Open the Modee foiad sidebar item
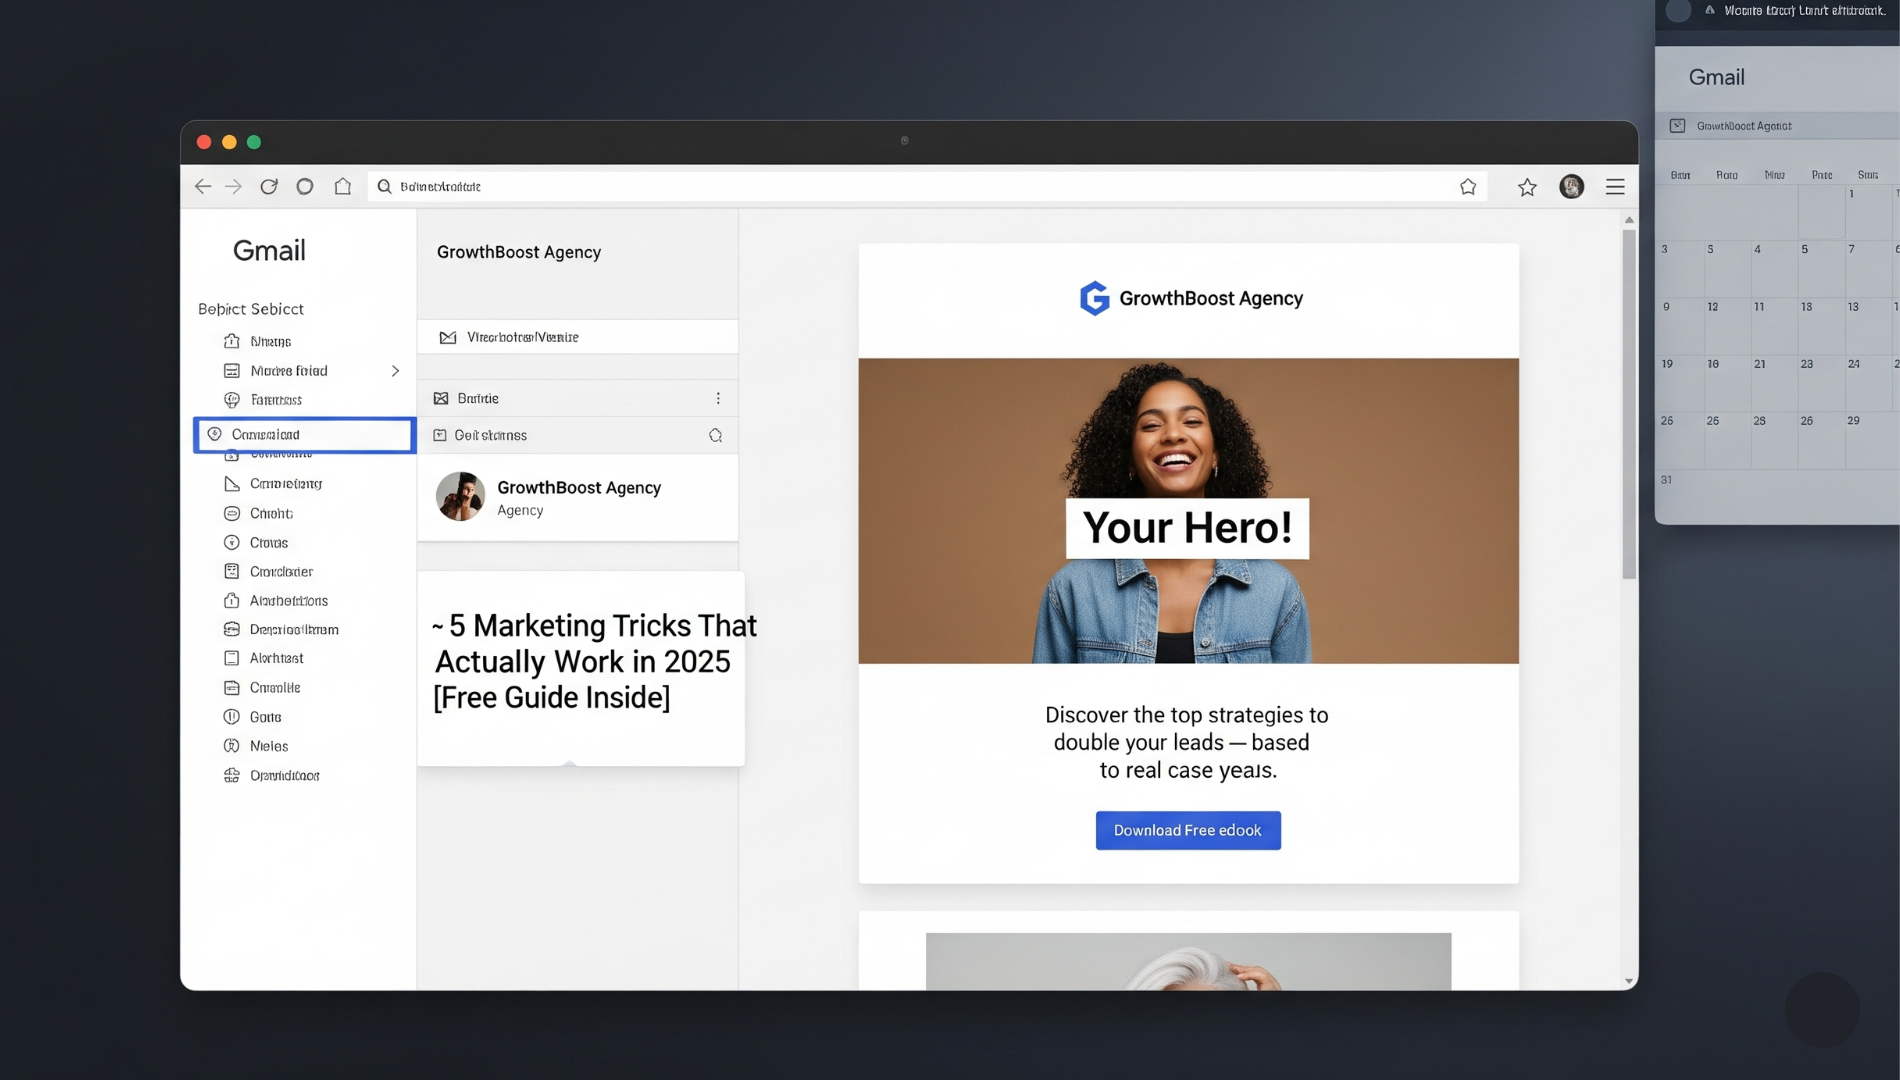Viewport: 1900px width, 1080px height. pos(289,371)
